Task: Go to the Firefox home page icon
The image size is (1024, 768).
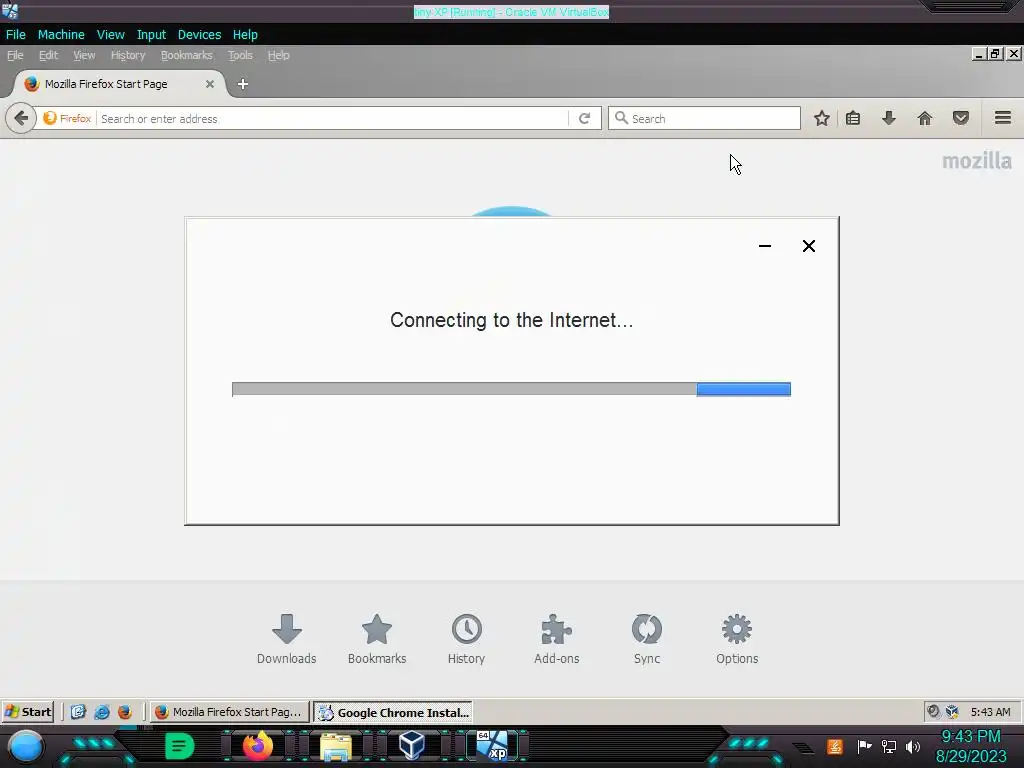Action: click(x=925, y=118)
